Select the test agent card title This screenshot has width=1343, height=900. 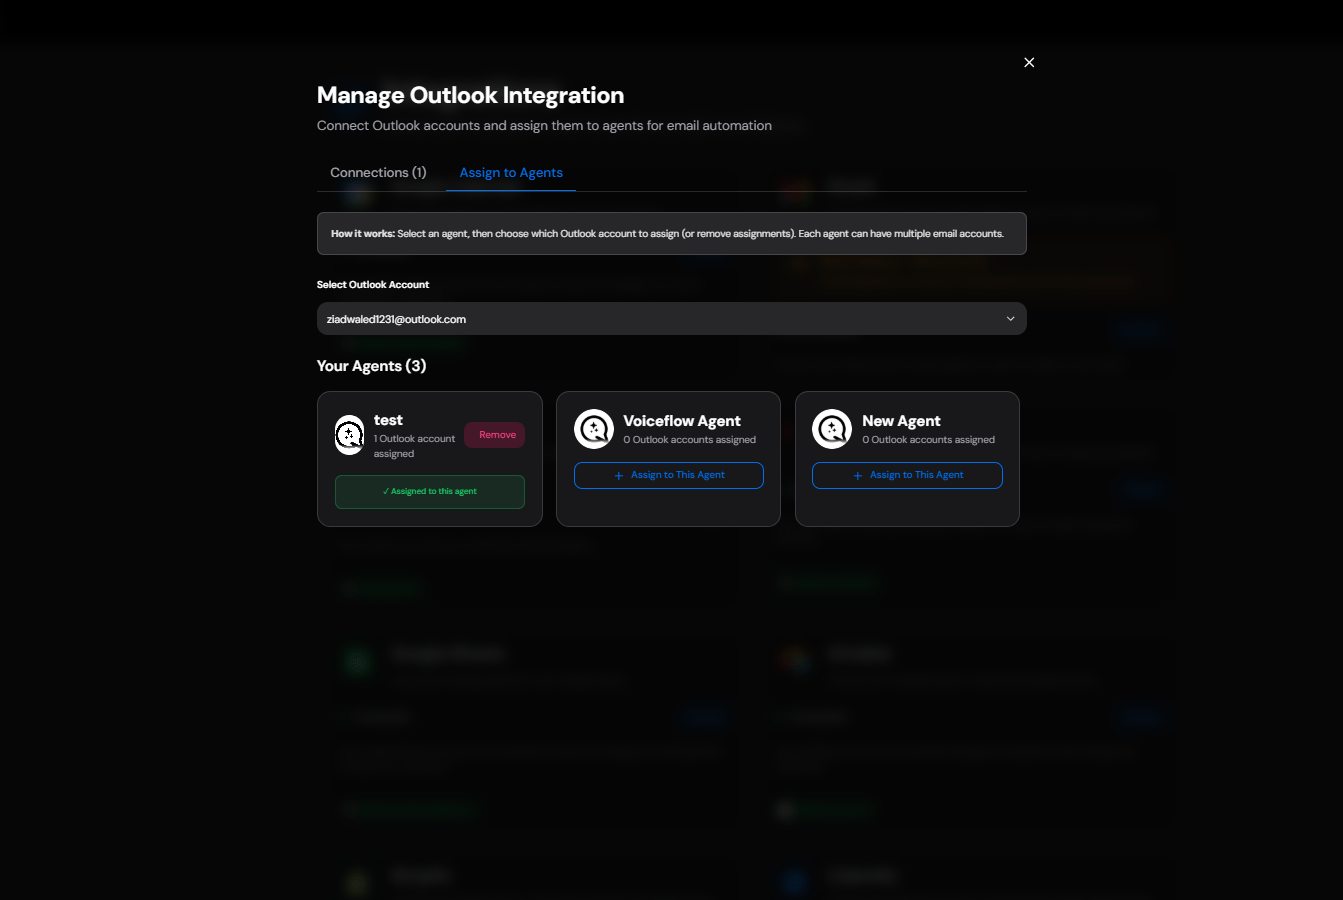pyautogui.click(x=388, y=420)
